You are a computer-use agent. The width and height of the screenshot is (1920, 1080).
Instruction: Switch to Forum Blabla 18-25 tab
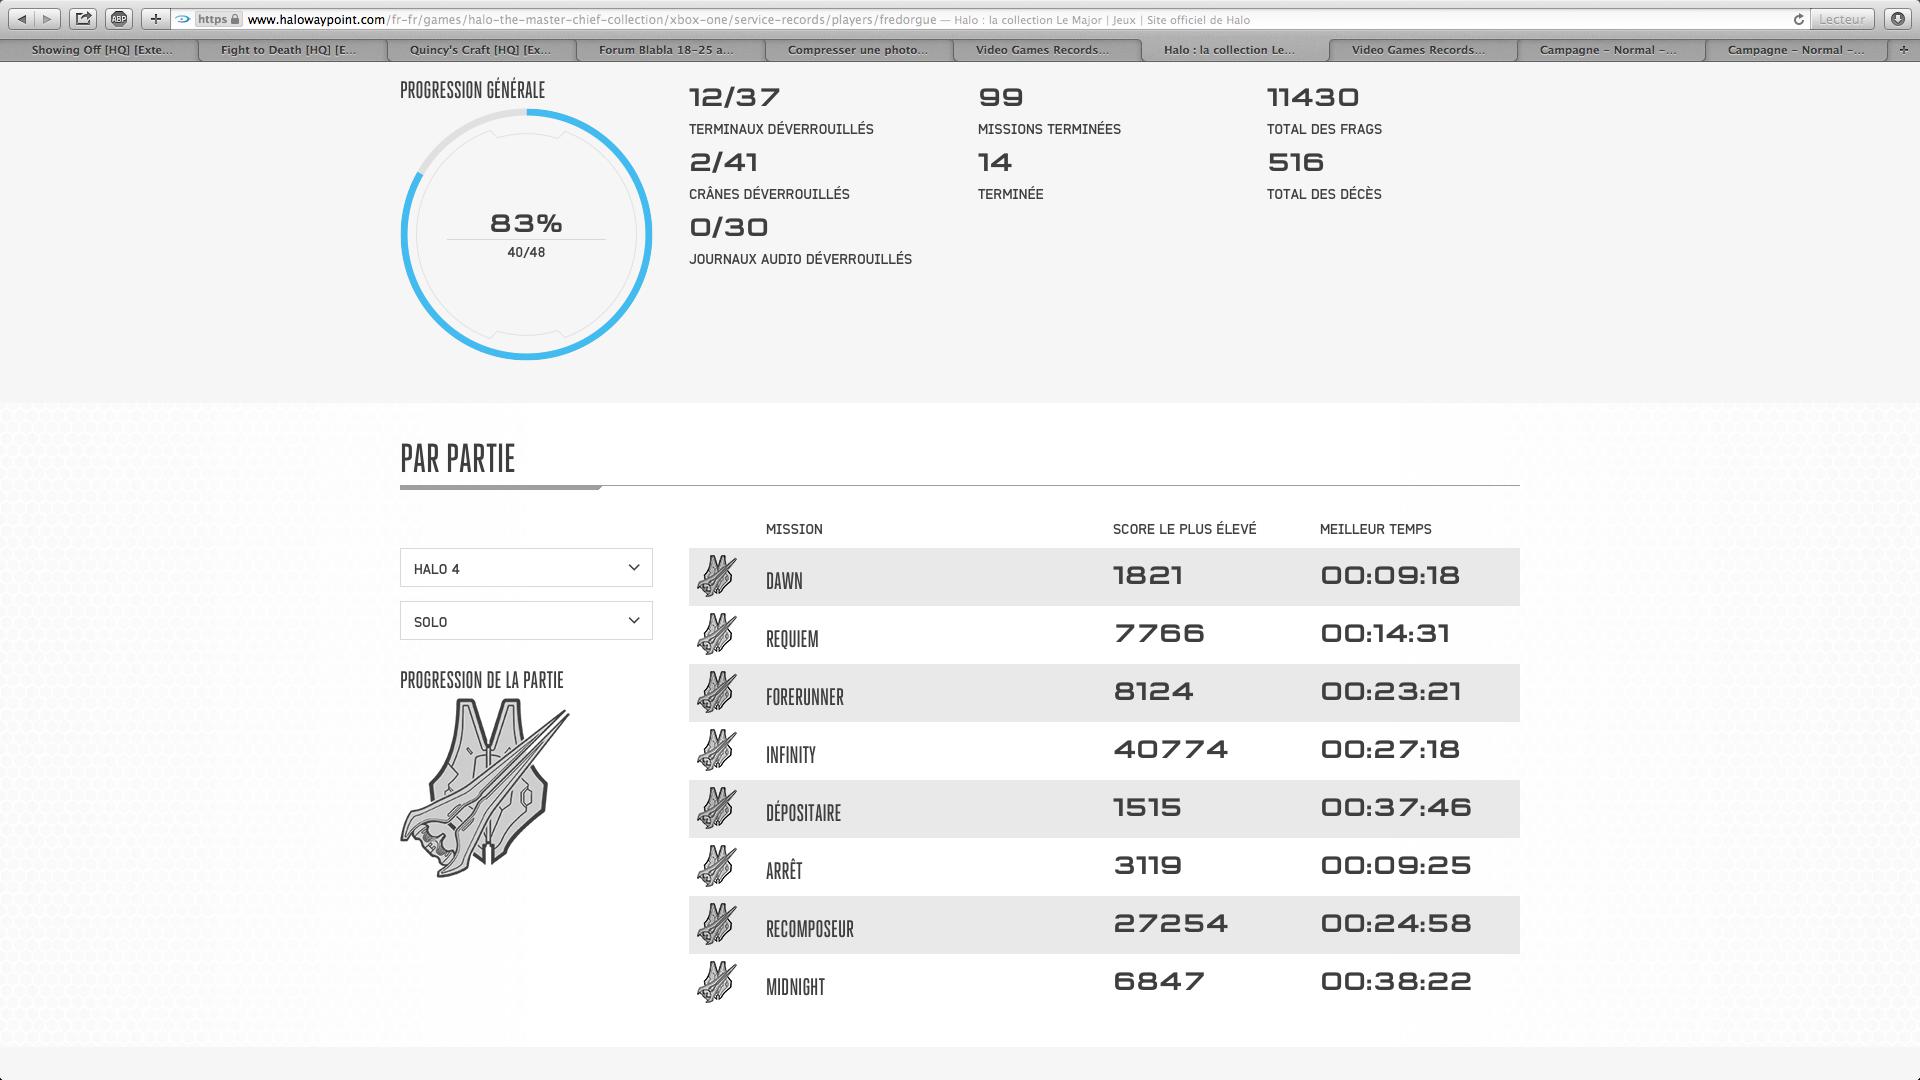tap(666, 49)
